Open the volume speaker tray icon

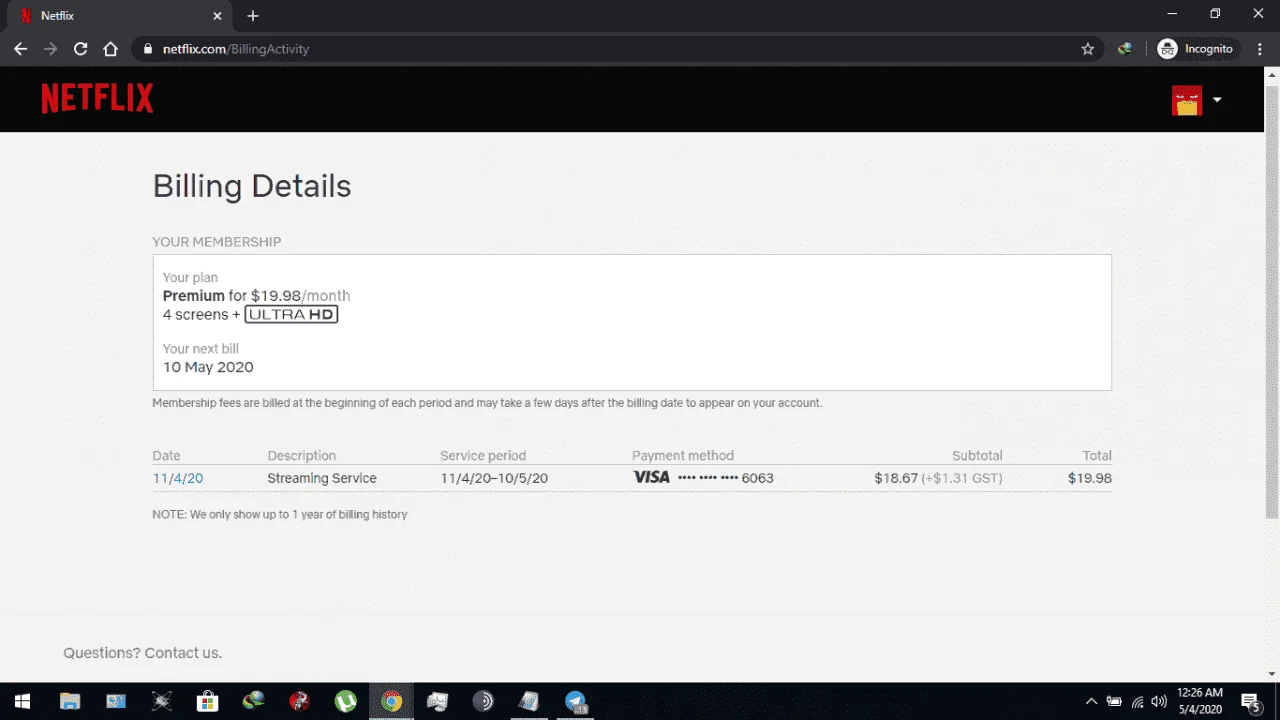tap(1160, 701)
